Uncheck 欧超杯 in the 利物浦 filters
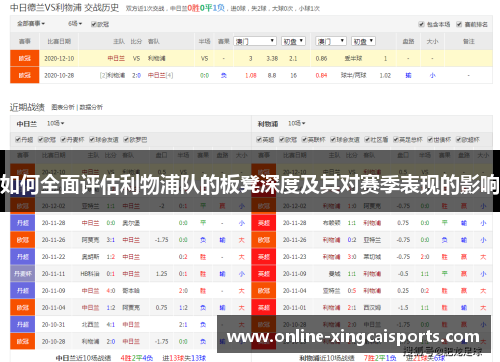This screenshot has height=362, width=500. coord(459,139)
